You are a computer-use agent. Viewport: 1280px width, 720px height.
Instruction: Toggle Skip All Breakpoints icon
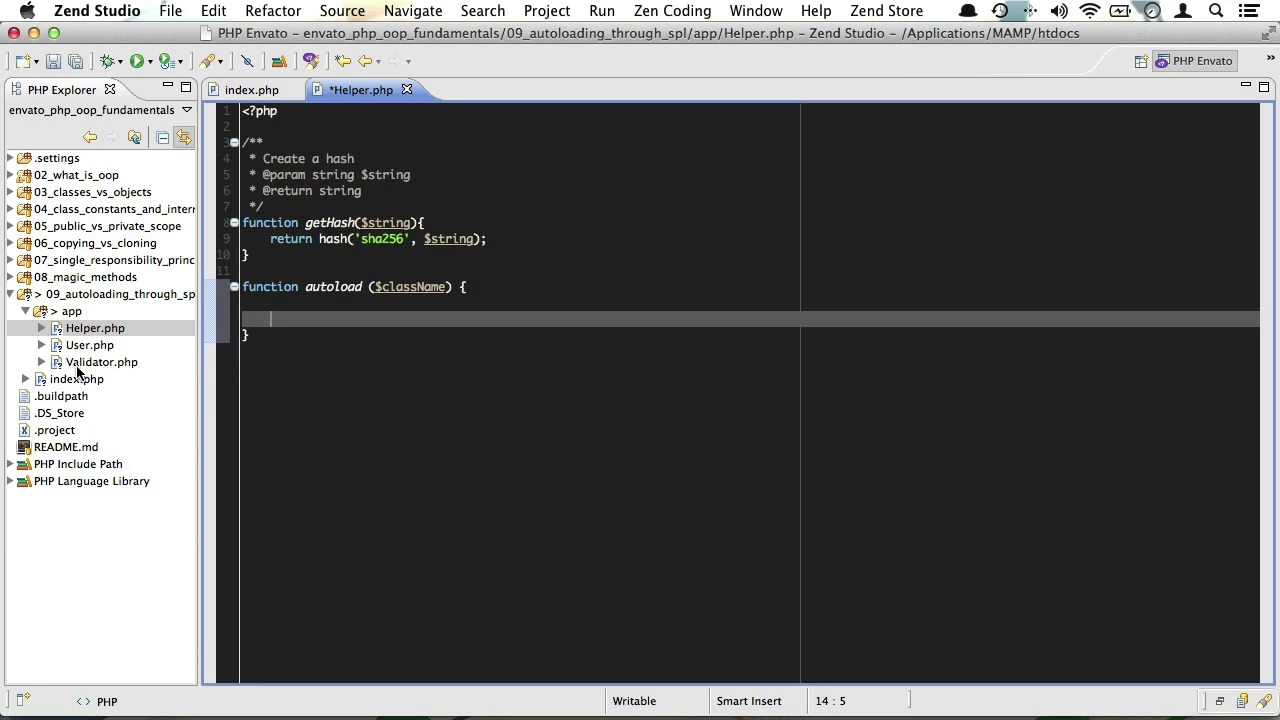247,61
